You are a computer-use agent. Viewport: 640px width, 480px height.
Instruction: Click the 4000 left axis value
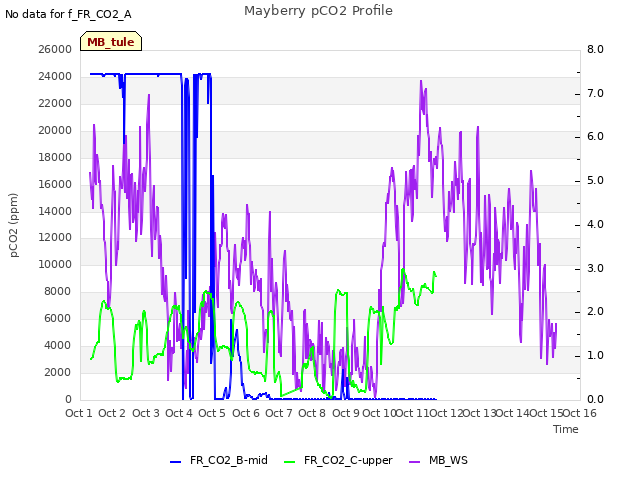58,345
